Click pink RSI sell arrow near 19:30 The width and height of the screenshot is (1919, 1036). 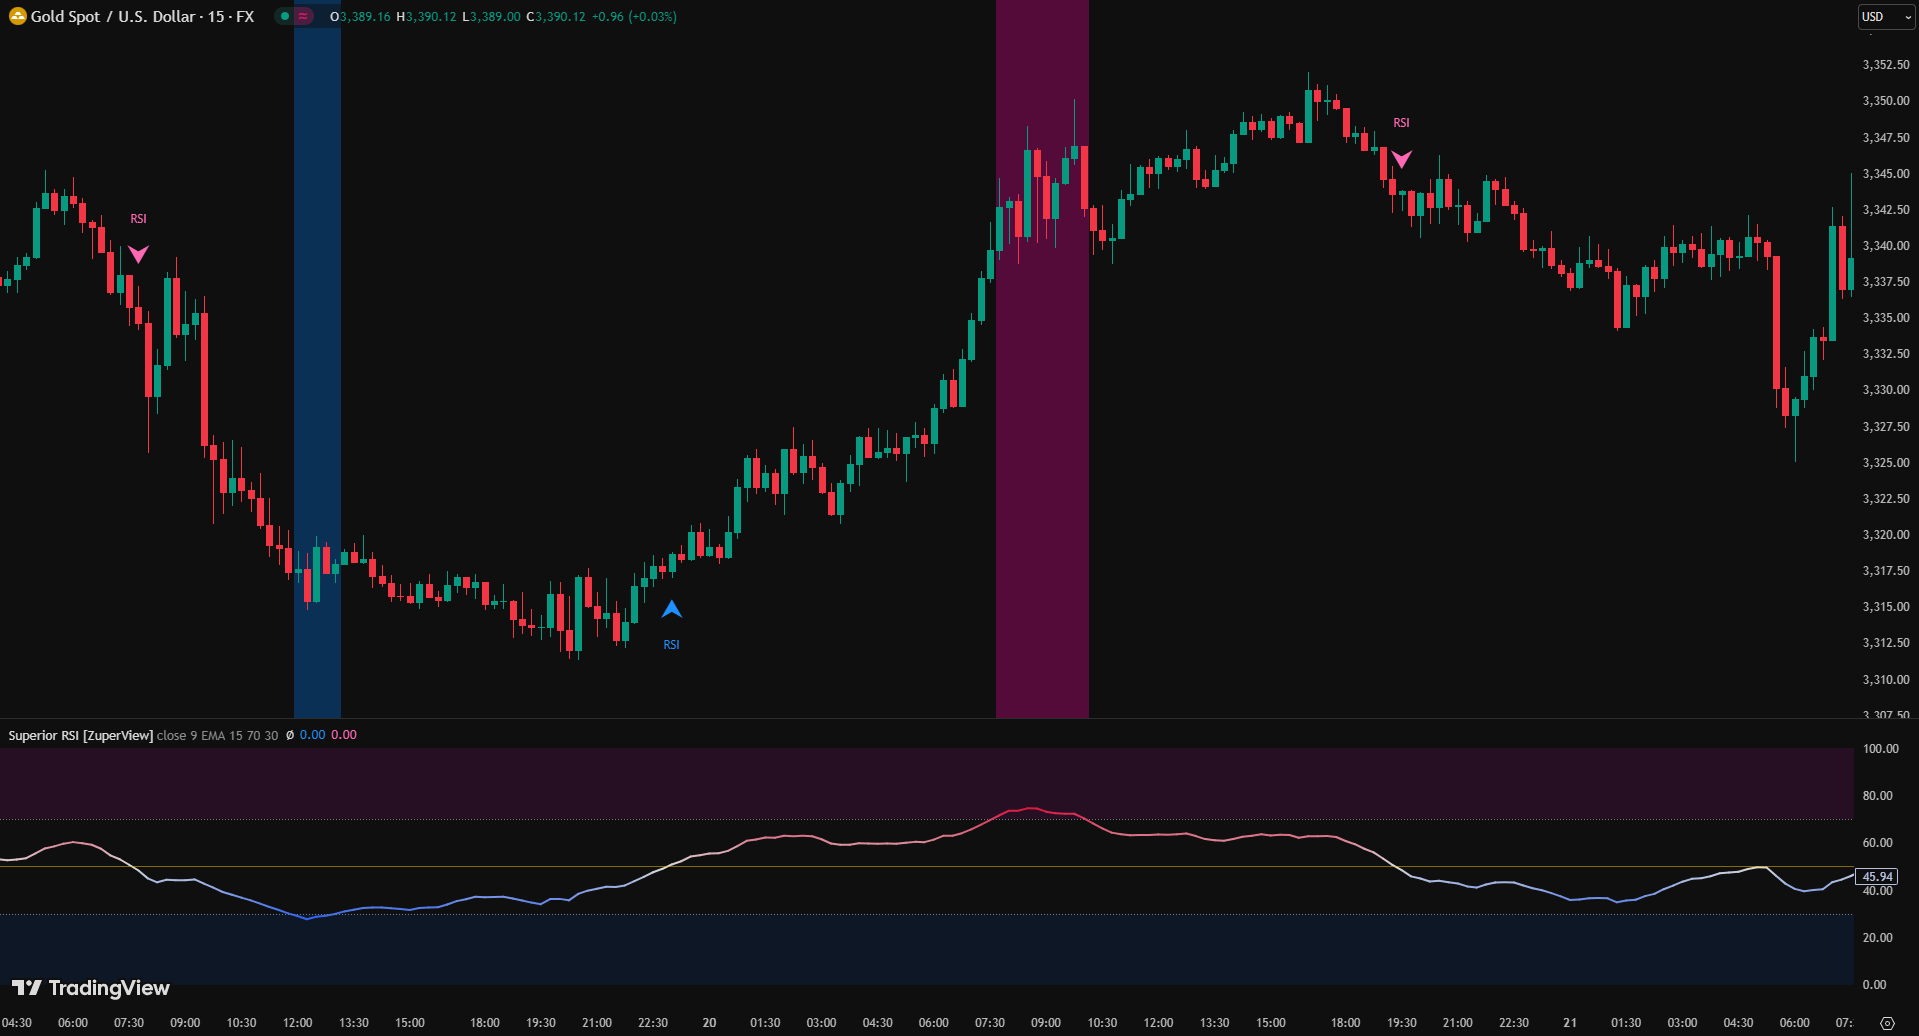1402,159
